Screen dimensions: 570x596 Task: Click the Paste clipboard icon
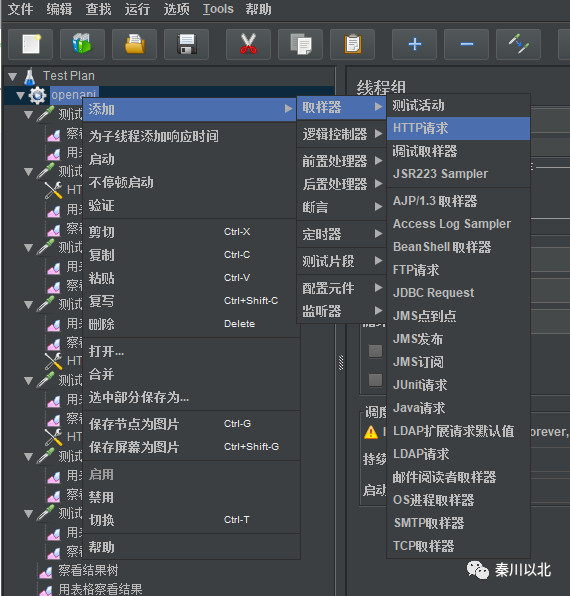(352, 44)
